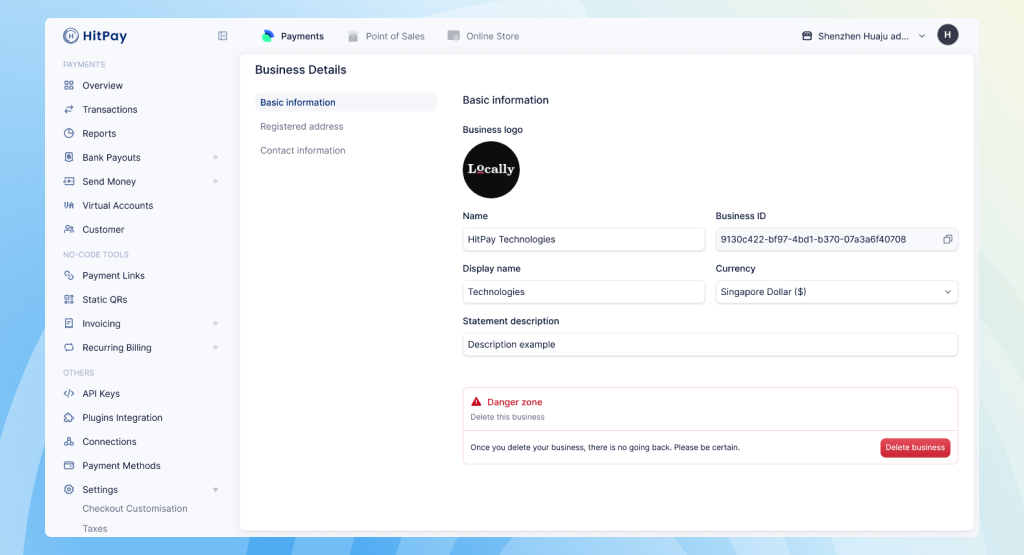Image resolution: width=1024 pixels, height=555 pixels.
Task: Click the Settings gear icon
Action: pyautogui.click(x=69, y=490)
